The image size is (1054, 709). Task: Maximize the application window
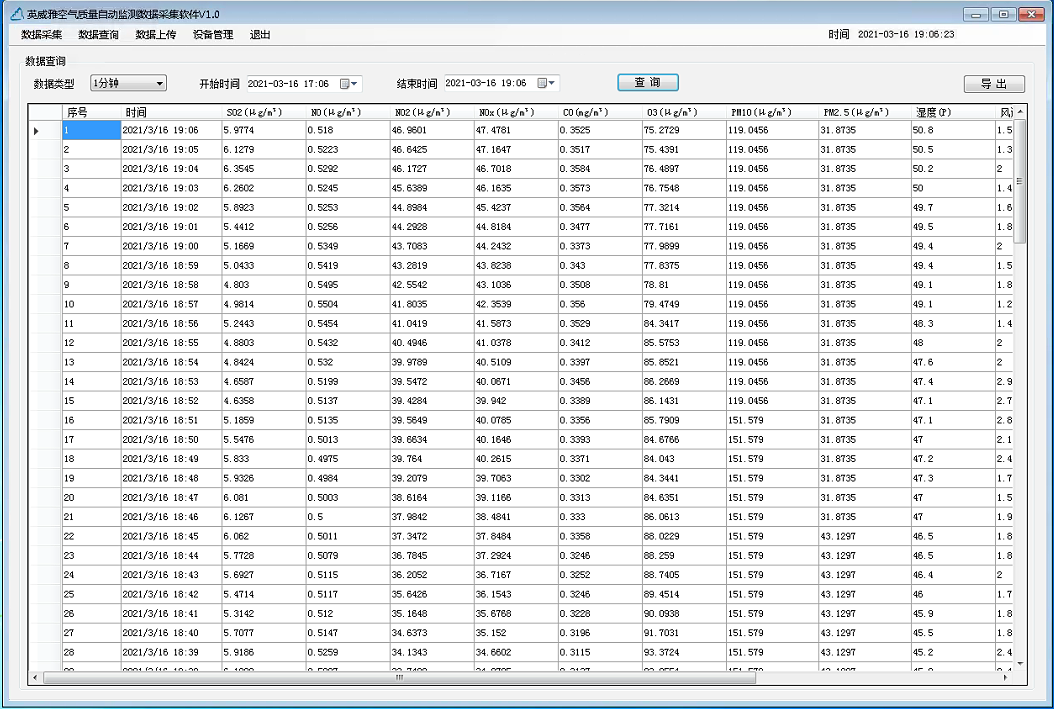point(1003,14)
